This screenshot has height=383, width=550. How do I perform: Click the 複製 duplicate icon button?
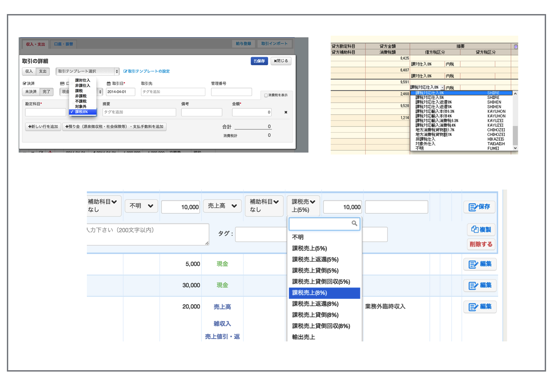pos(481,229)
